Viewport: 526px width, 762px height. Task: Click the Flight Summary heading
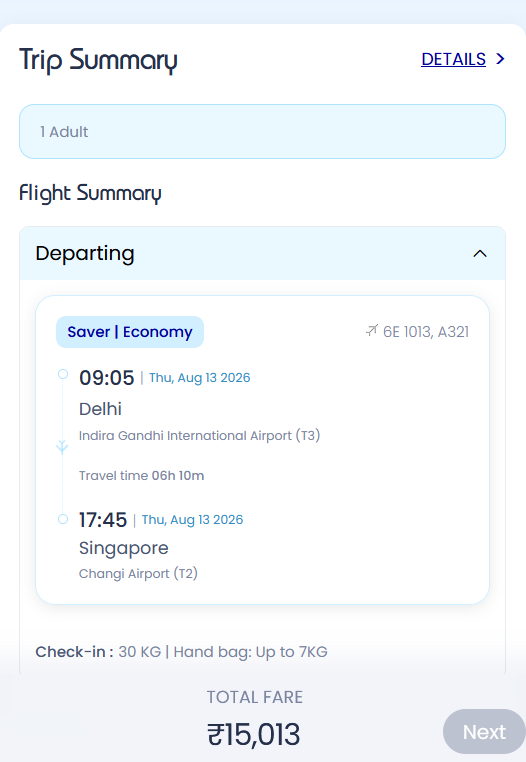coord(90,193)
